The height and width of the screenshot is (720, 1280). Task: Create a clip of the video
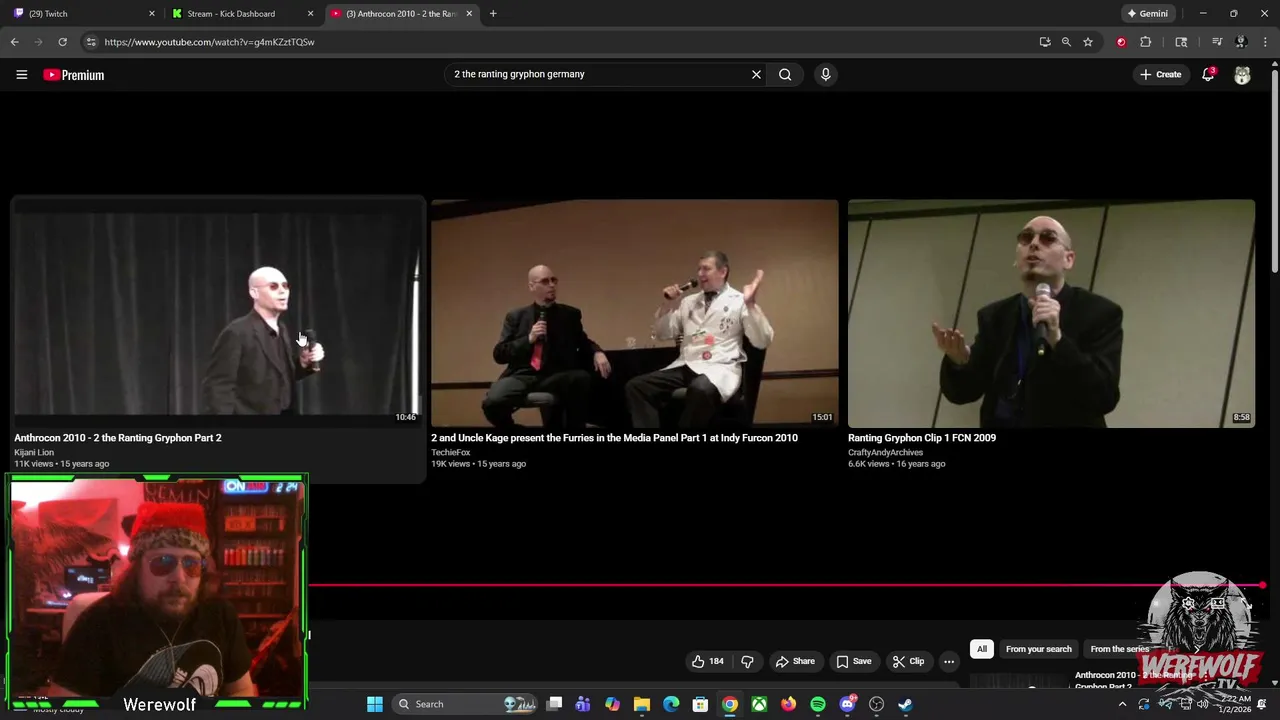tap(909, 661)
